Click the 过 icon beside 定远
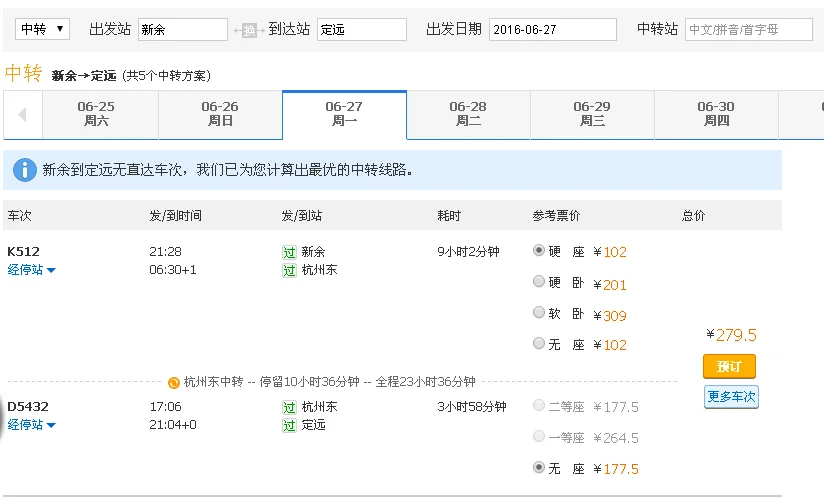Screen dimensions: 824x500 coord(290,425)
